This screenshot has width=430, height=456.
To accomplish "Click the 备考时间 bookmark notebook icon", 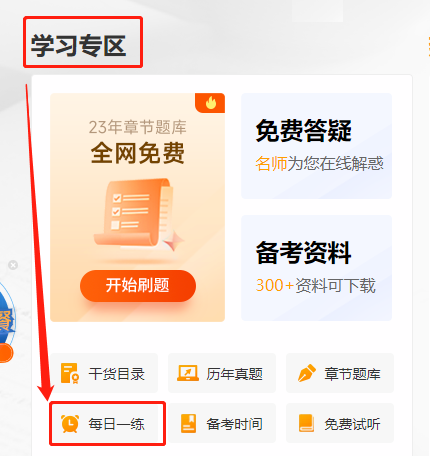I will click(188, 423).
